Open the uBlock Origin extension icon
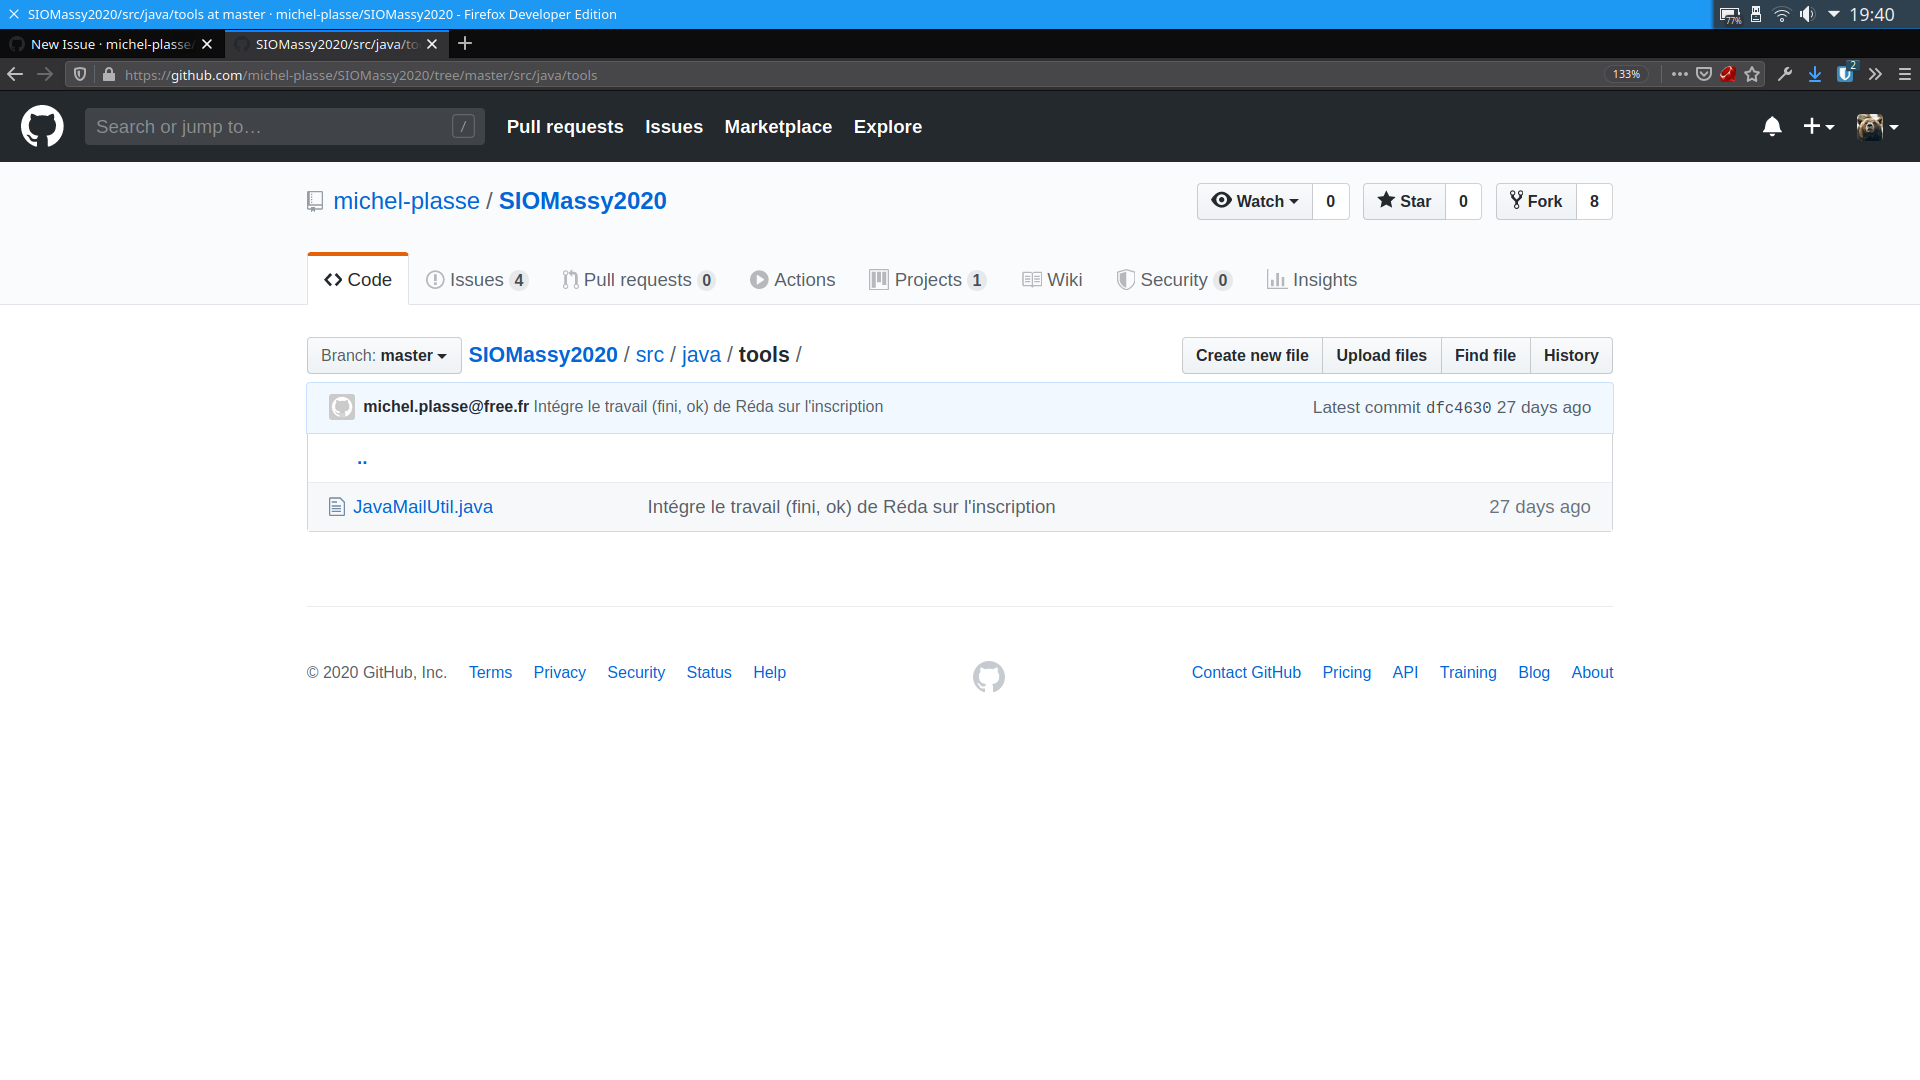The image size is (1920, 1080). tap(1845, 74)
